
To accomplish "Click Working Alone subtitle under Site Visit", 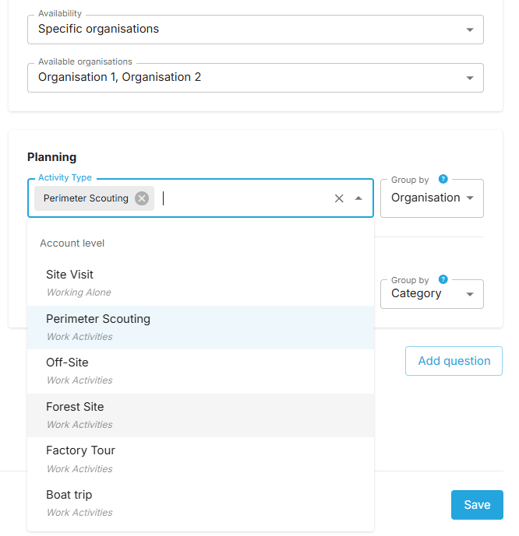I will coord(79,293).
